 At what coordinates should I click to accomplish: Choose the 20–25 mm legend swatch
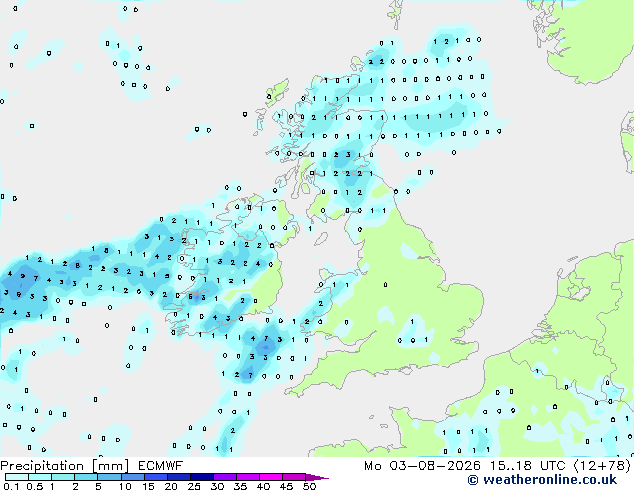pyautogui.click(x=178, y=477)
